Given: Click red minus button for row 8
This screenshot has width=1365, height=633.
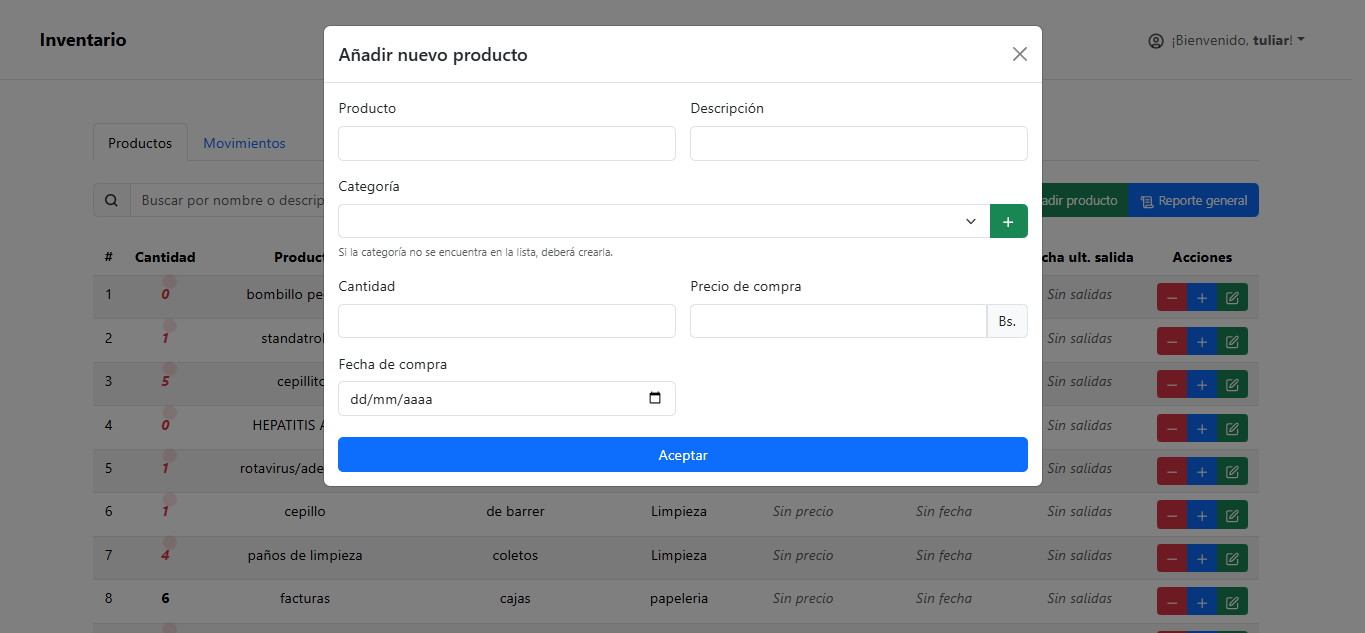Looking at the screenshot, I should (1172, 602).
